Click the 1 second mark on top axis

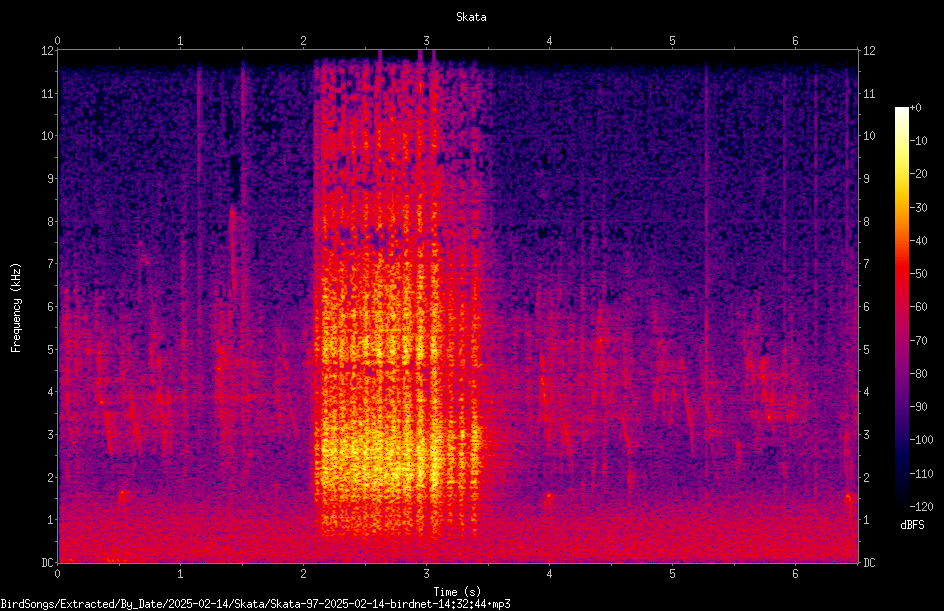180,41
